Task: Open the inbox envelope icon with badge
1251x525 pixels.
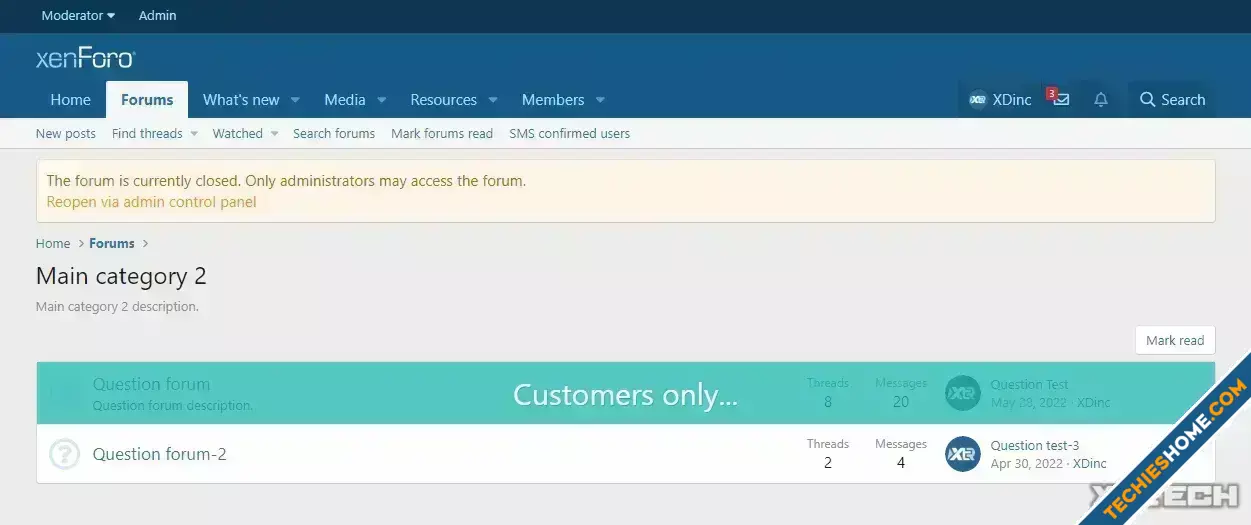Action: (1061, 100)
